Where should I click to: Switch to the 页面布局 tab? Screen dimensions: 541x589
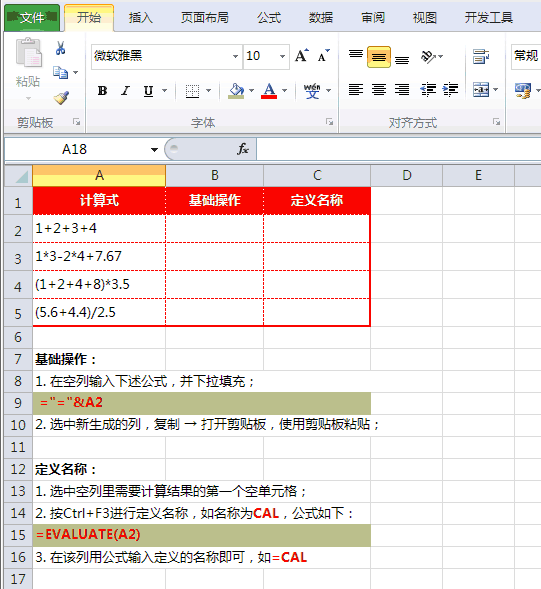coord(205,17)
